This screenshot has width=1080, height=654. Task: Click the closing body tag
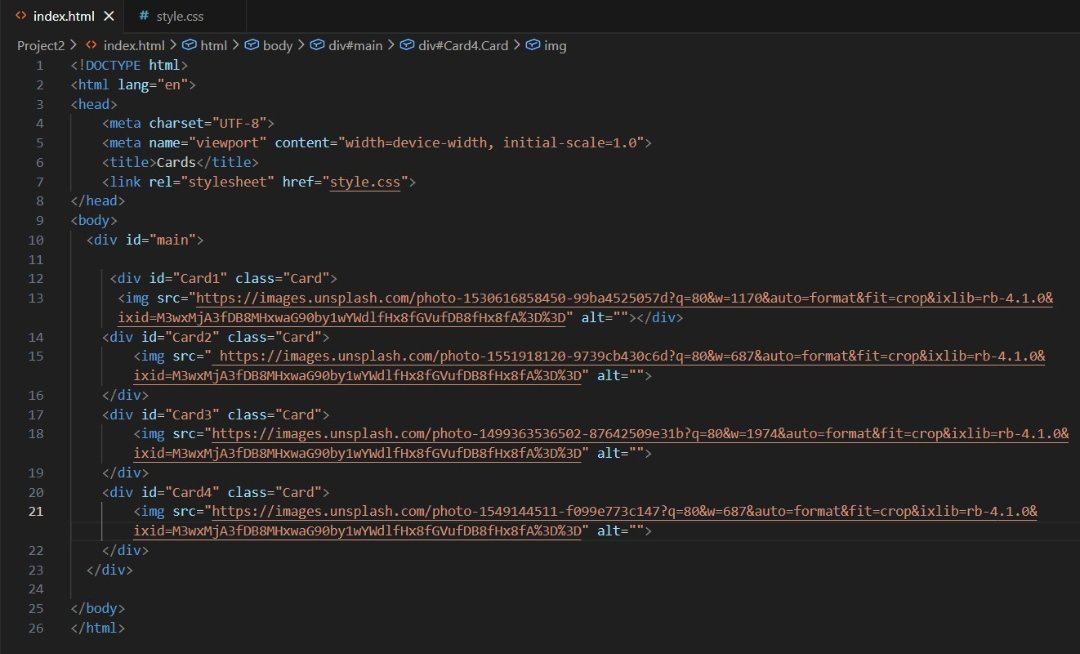tap(97, 609)
